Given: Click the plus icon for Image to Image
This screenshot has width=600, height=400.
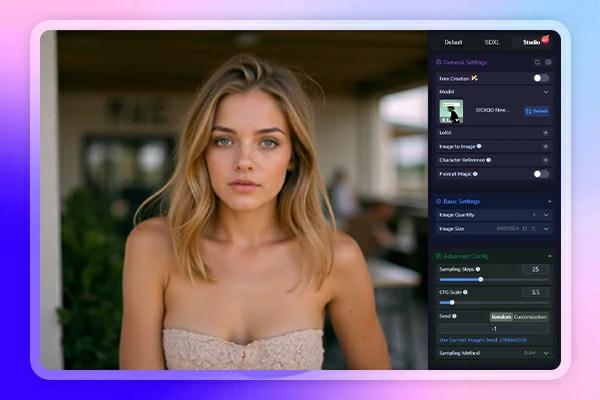Looking at the screenshot, I should pos(546,147).
